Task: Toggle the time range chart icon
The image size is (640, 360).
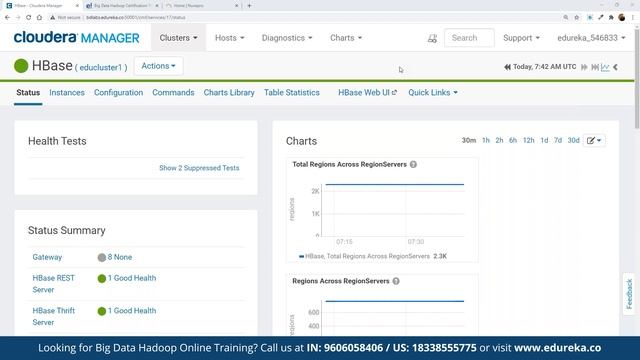Action: pos(605,67)
